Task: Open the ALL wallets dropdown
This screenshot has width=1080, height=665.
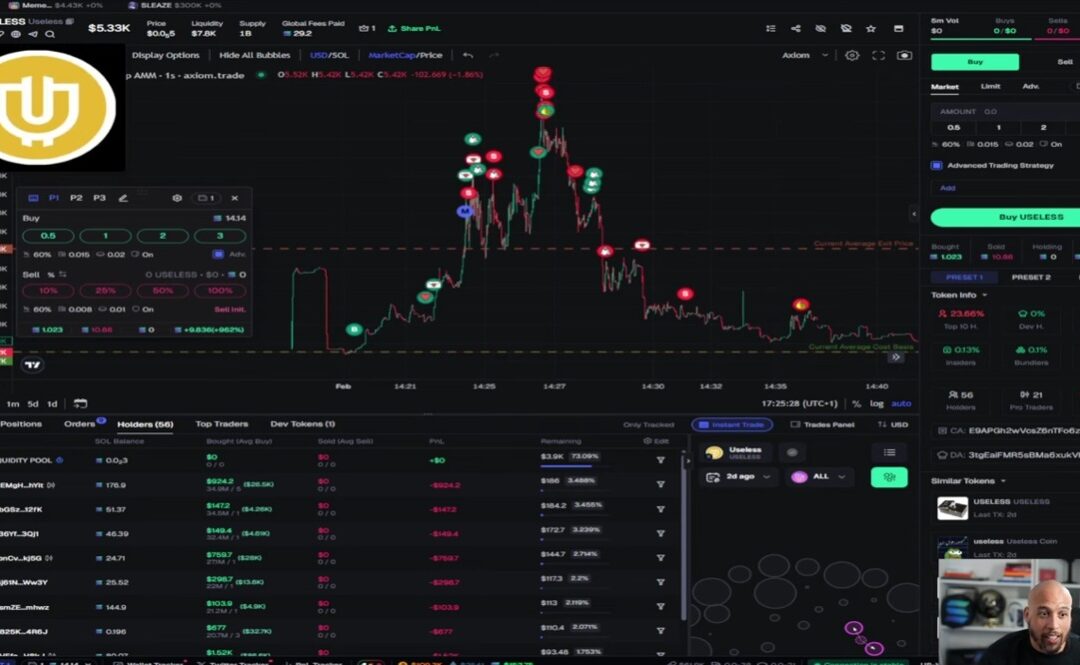Action: click(x=818, y=477)
